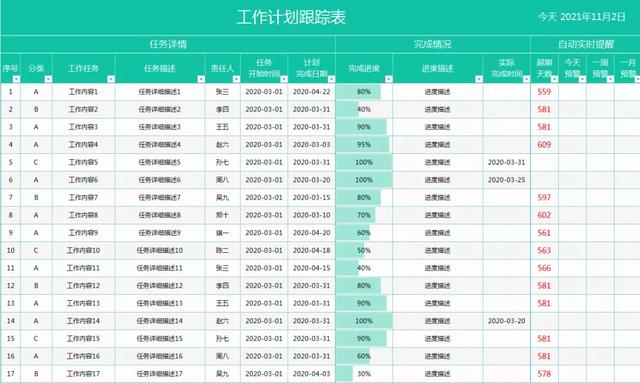Open the 今天预警 filter dropdown

[582, 79]
